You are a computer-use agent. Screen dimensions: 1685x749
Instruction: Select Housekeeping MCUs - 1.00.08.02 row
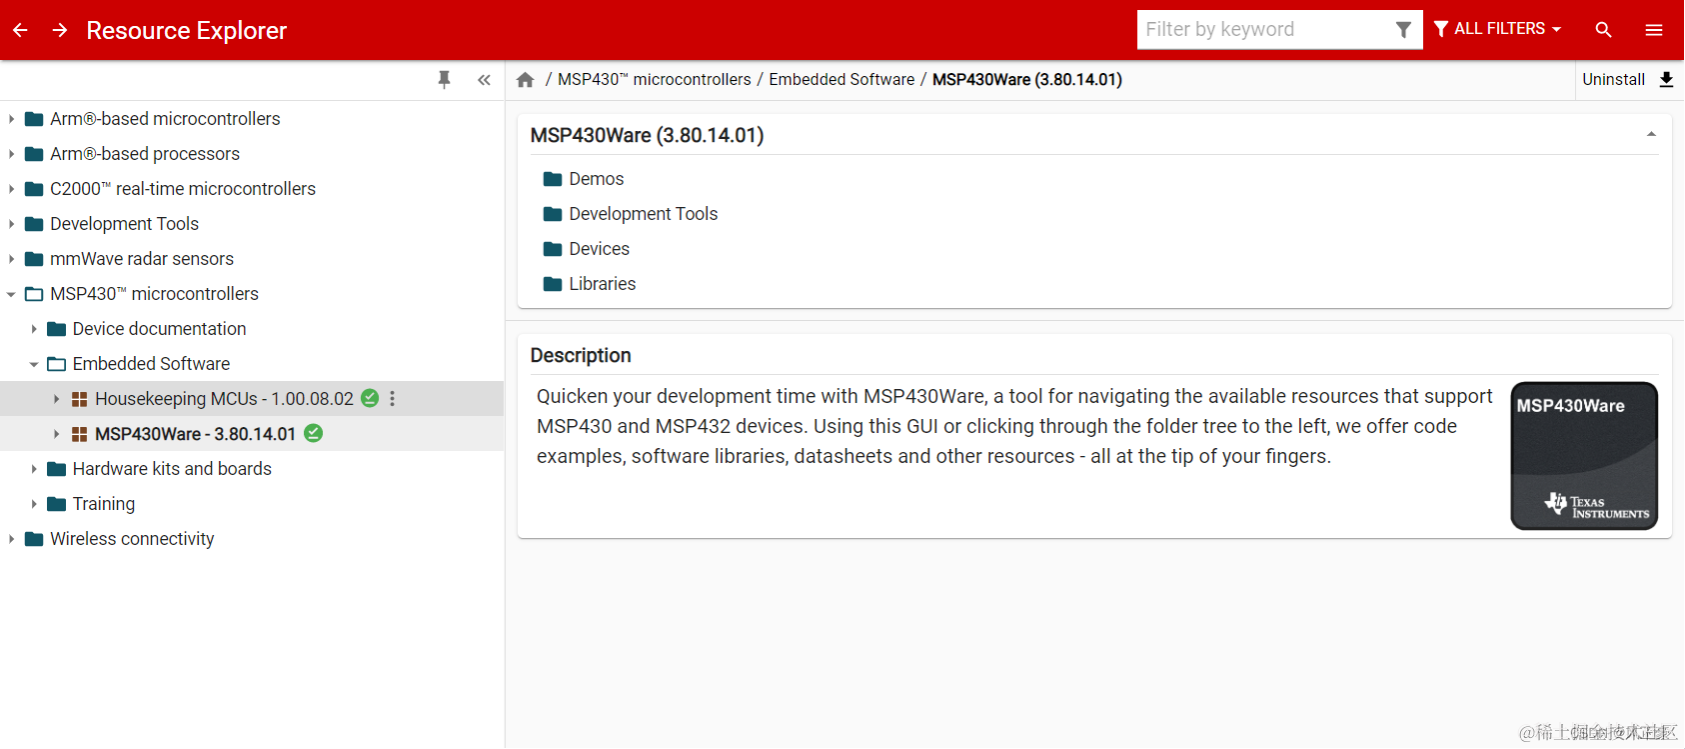click(x=252, y=399)
